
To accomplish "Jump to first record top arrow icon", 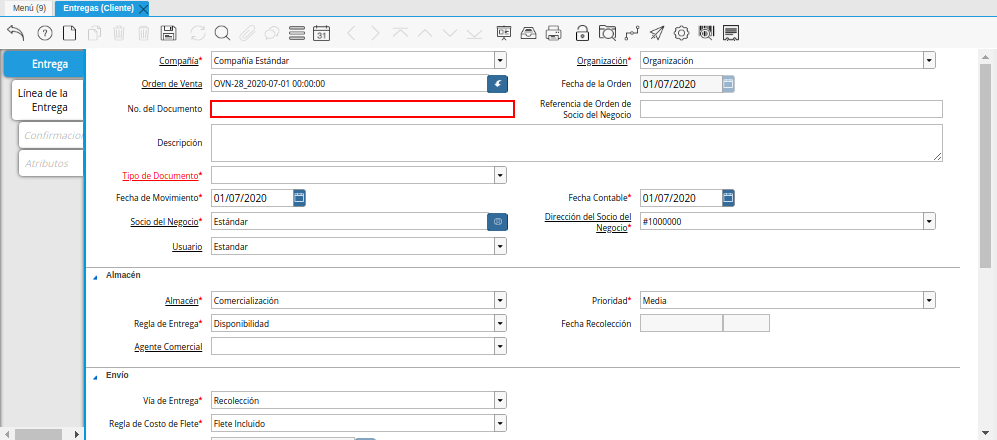I will (400, 33).
